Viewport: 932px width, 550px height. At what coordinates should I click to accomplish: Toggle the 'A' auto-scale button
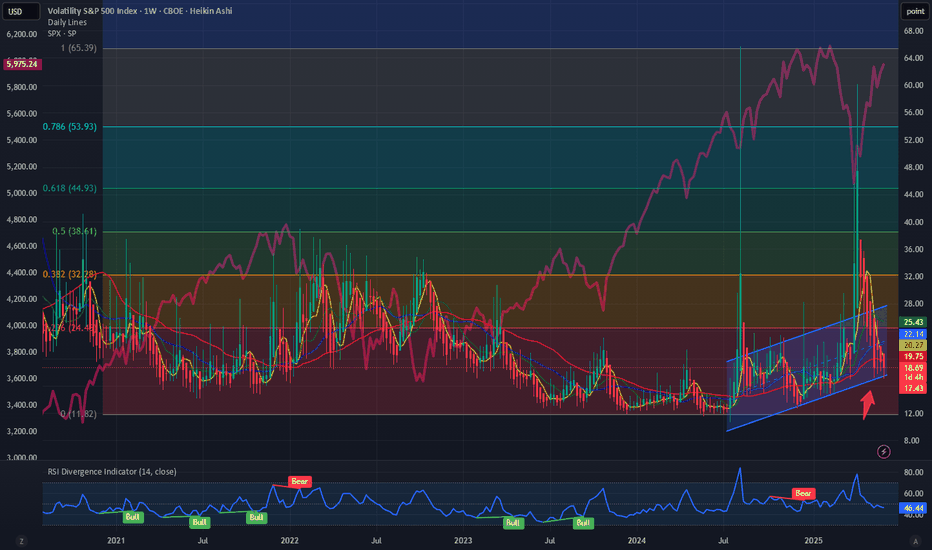tap(915, 540)
